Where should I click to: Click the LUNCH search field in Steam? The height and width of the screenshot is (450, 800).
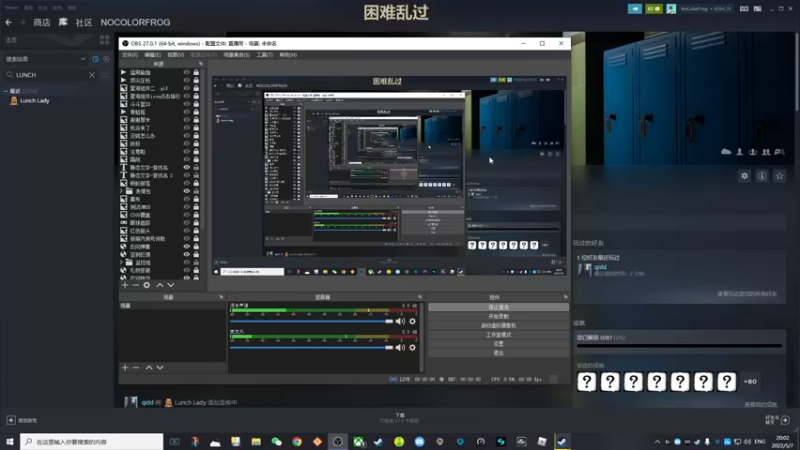[50, 75]
